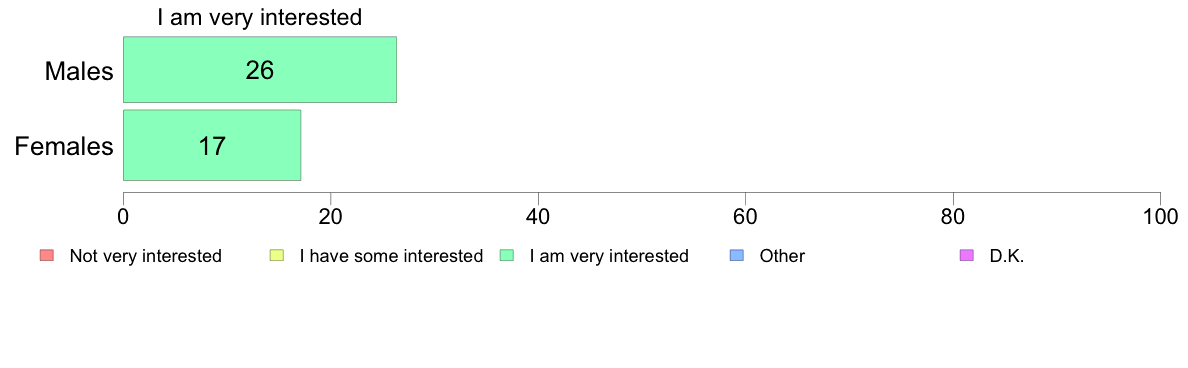Click the 0 axis tick label
This screenshot has height=368, width=1188.
click(x=123, y=217)
